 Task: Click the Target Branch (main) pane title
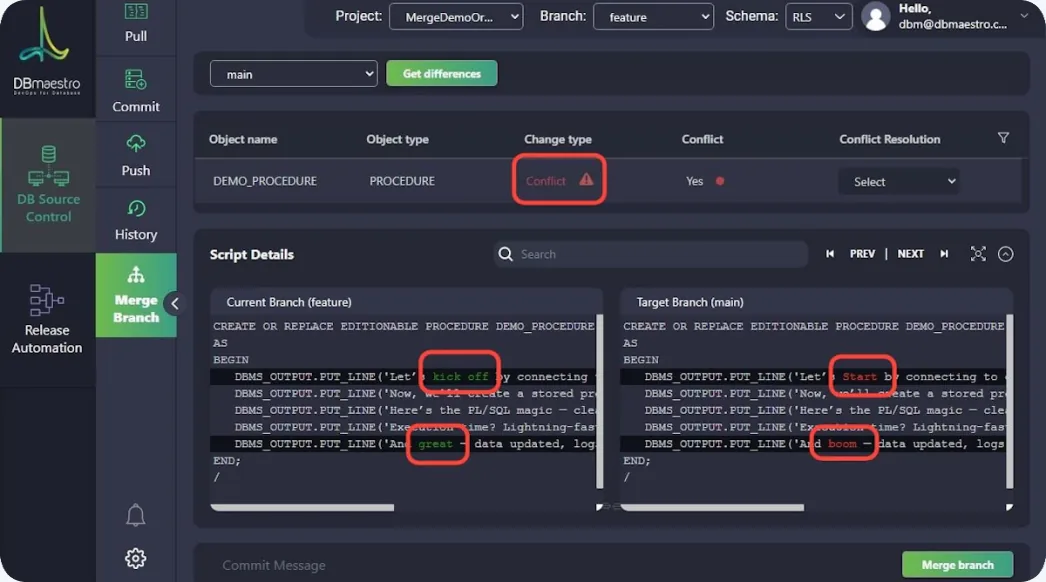[x=690, y=302]
